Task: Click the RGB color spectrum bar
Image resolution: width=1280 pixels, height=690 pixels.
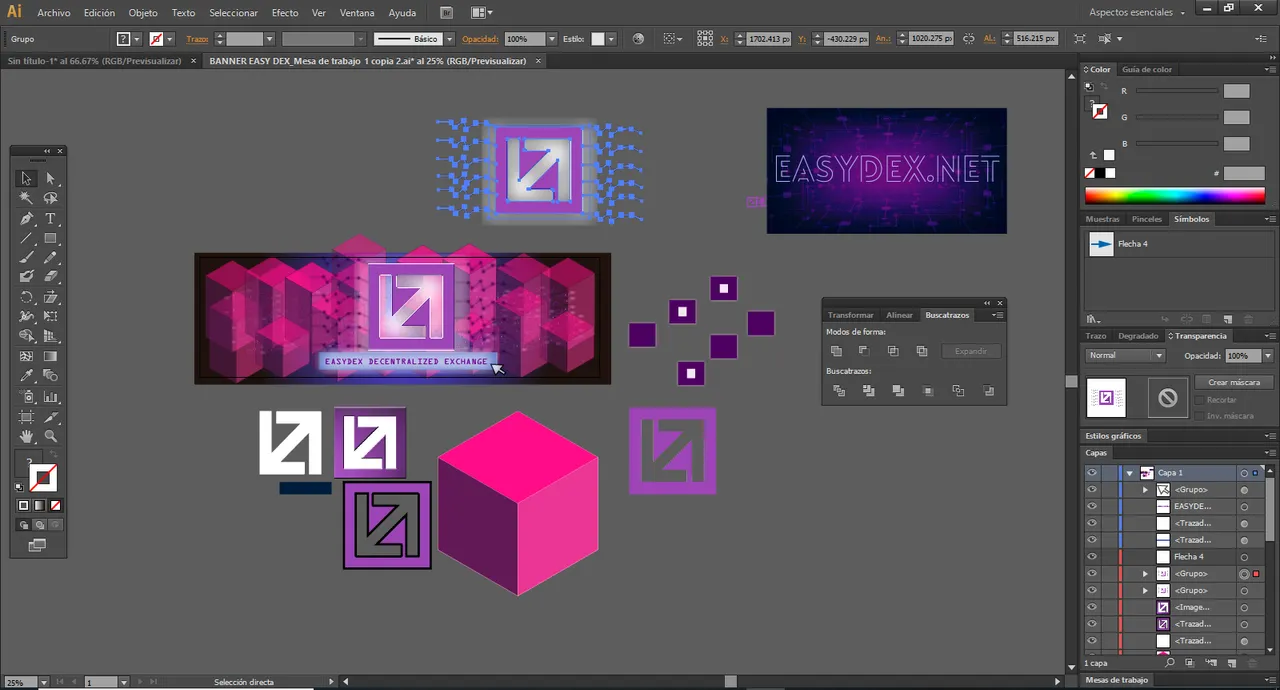Action: 1175,196
